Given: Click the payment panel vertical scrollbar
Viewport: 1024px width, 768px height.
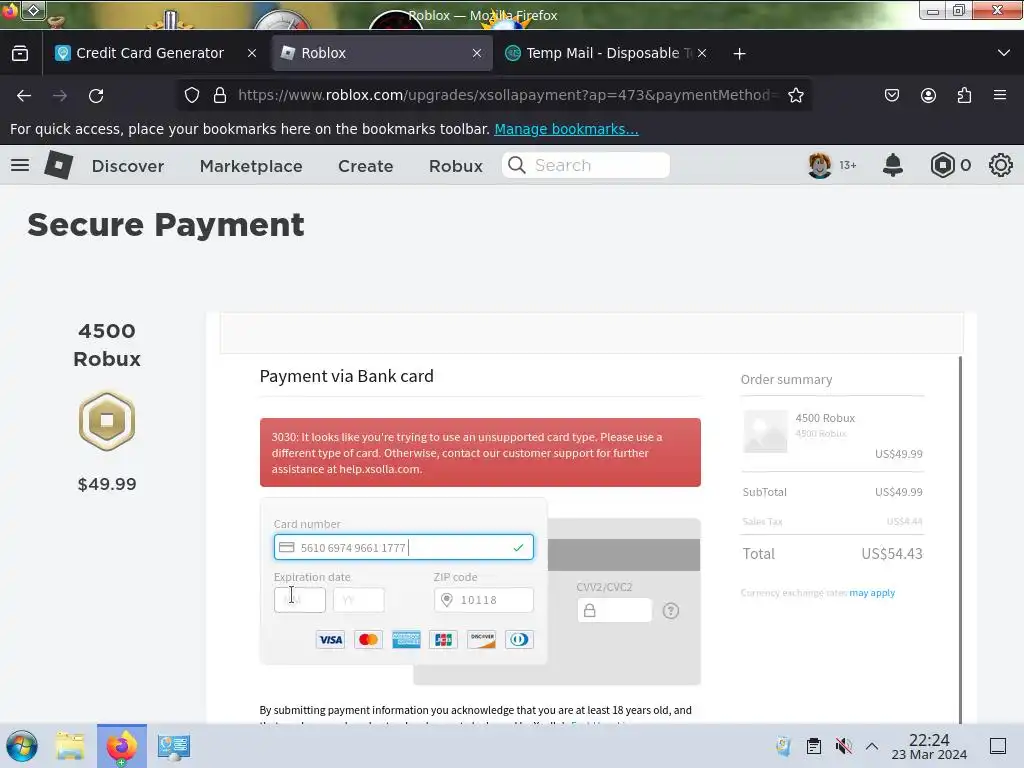Looking at the screenshot, I should (x=961, y=539).
